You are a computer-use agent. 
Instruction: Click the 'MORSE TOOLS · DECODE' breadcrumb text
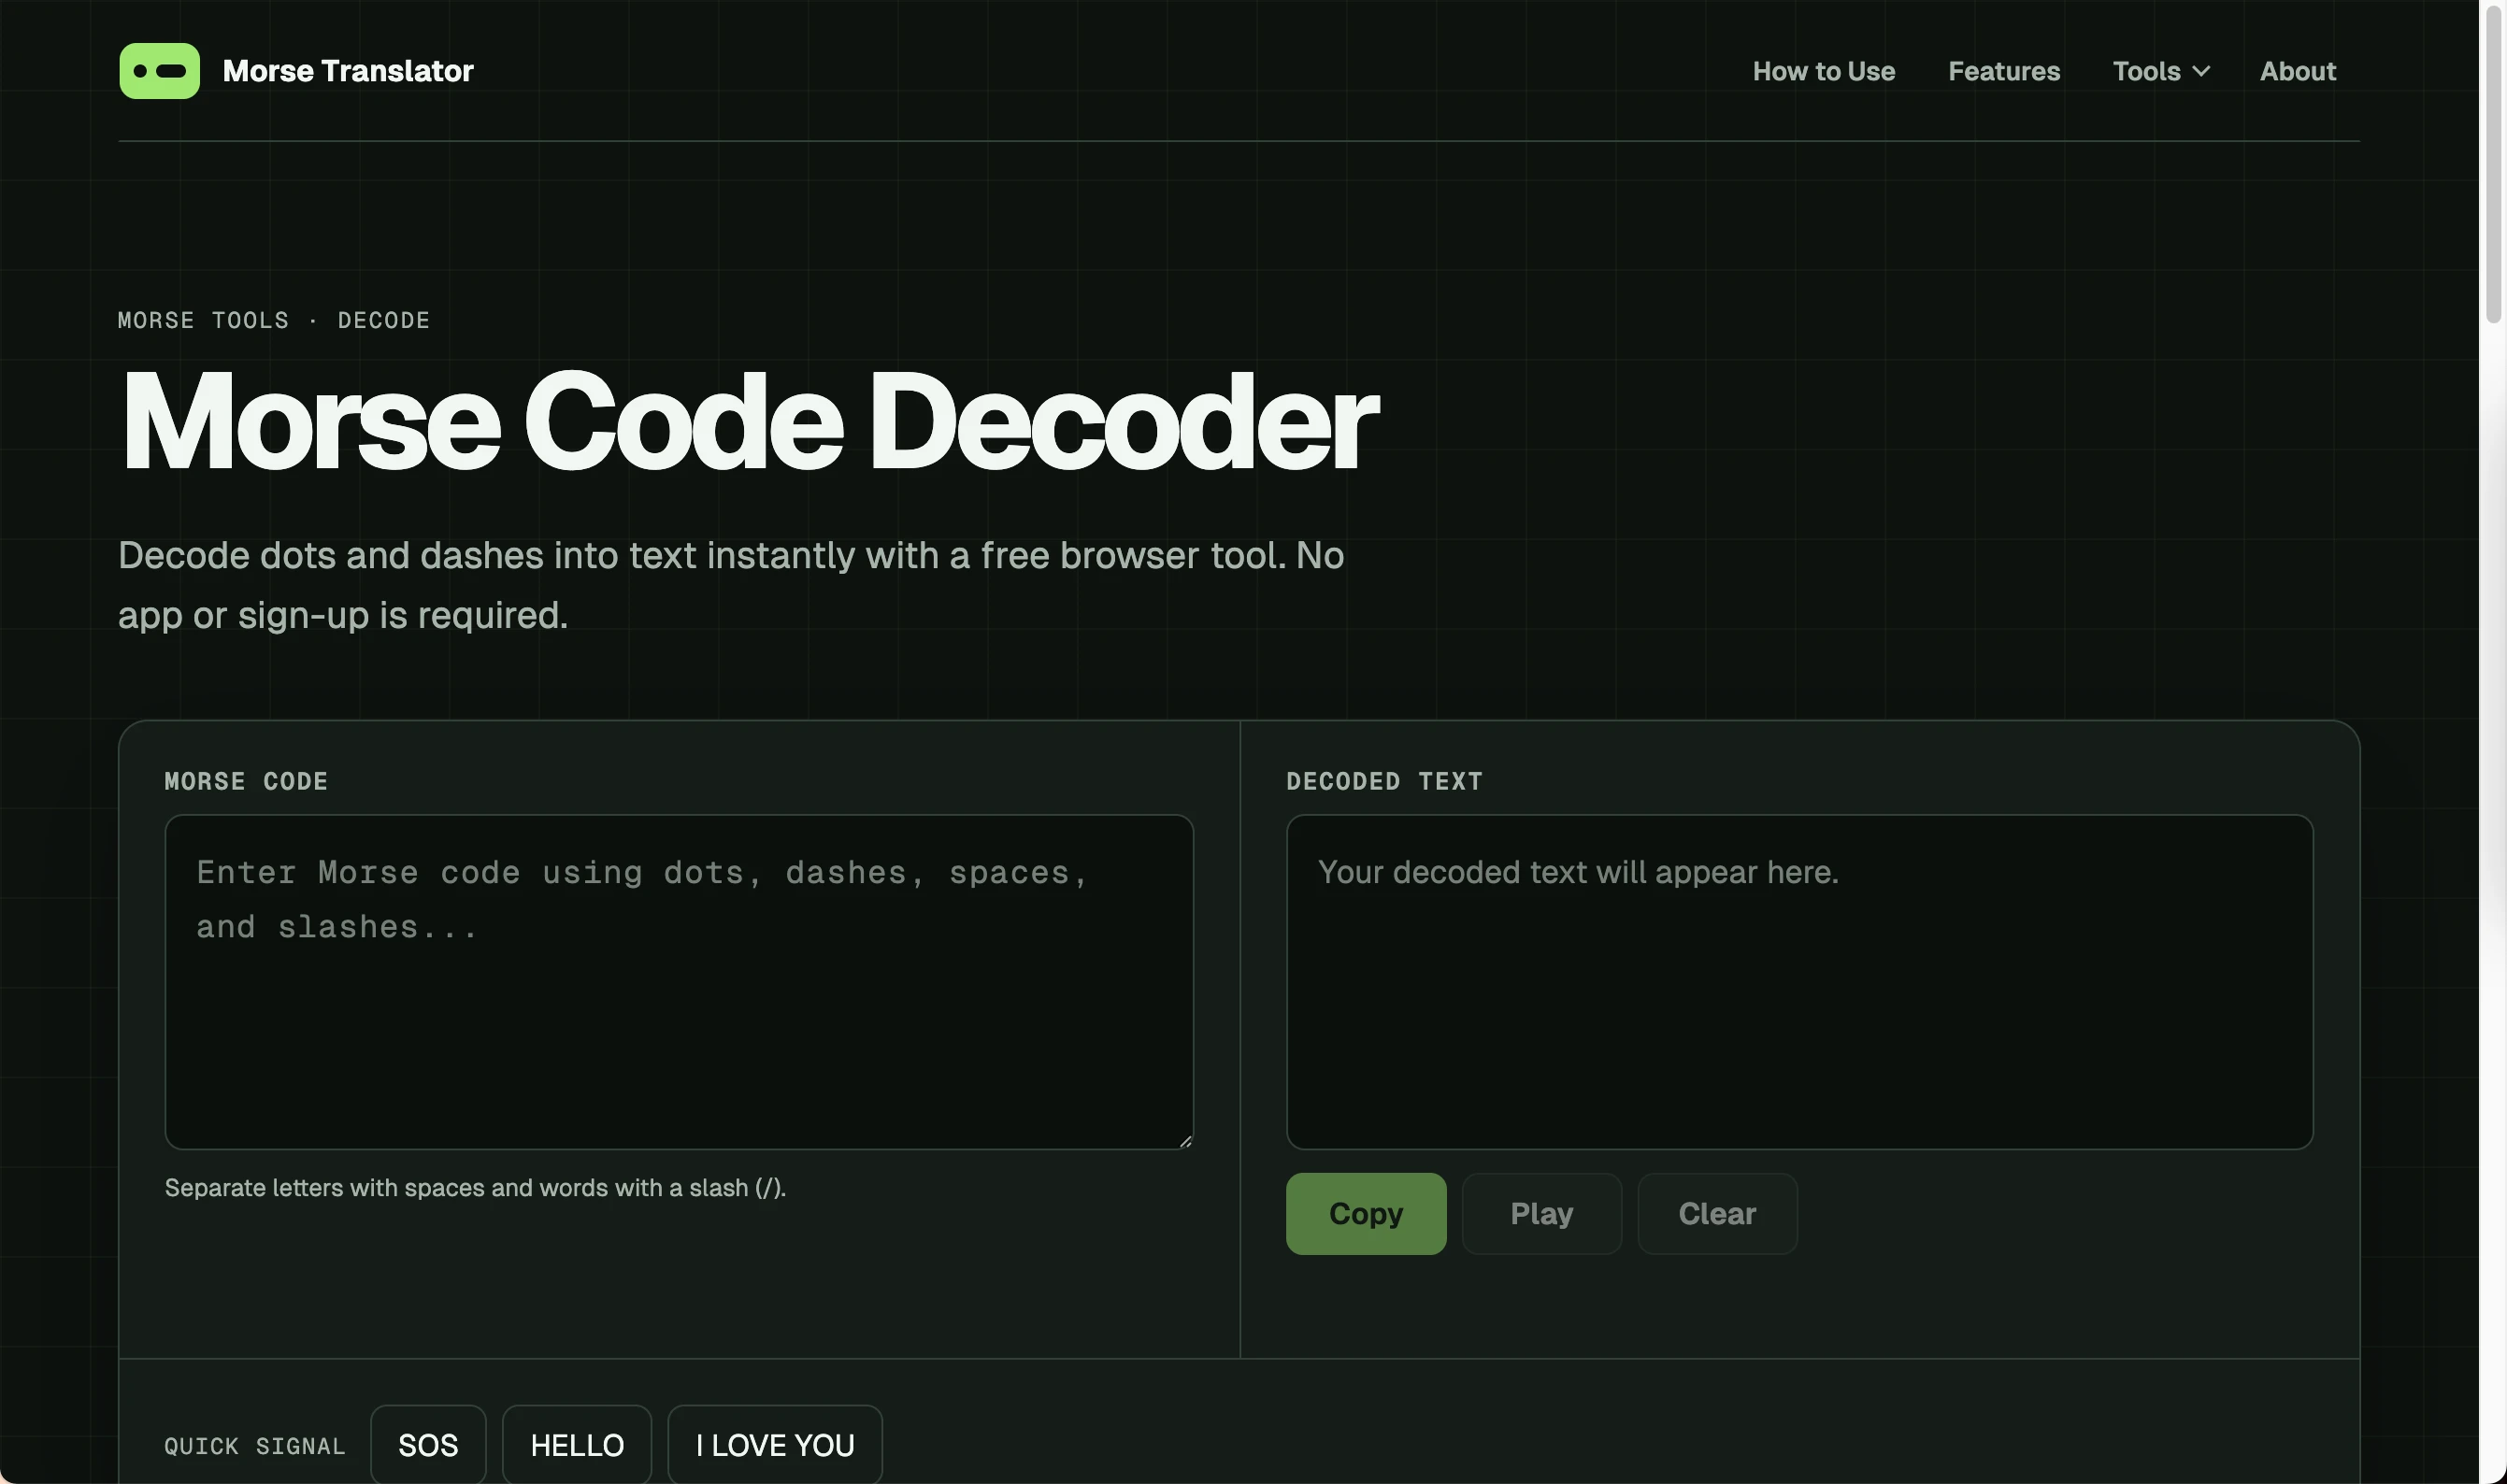tap(274, 320)
